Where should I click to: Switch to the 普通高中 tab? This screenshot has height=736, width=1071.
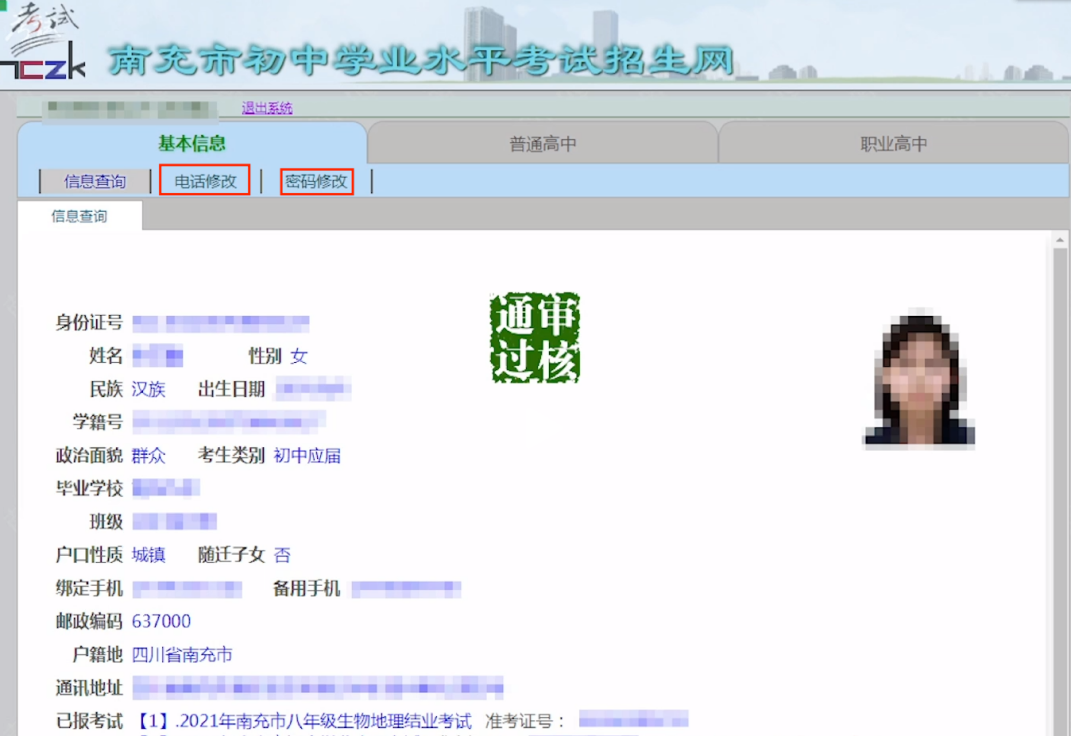pyautogui.click(x=541, y=142)
